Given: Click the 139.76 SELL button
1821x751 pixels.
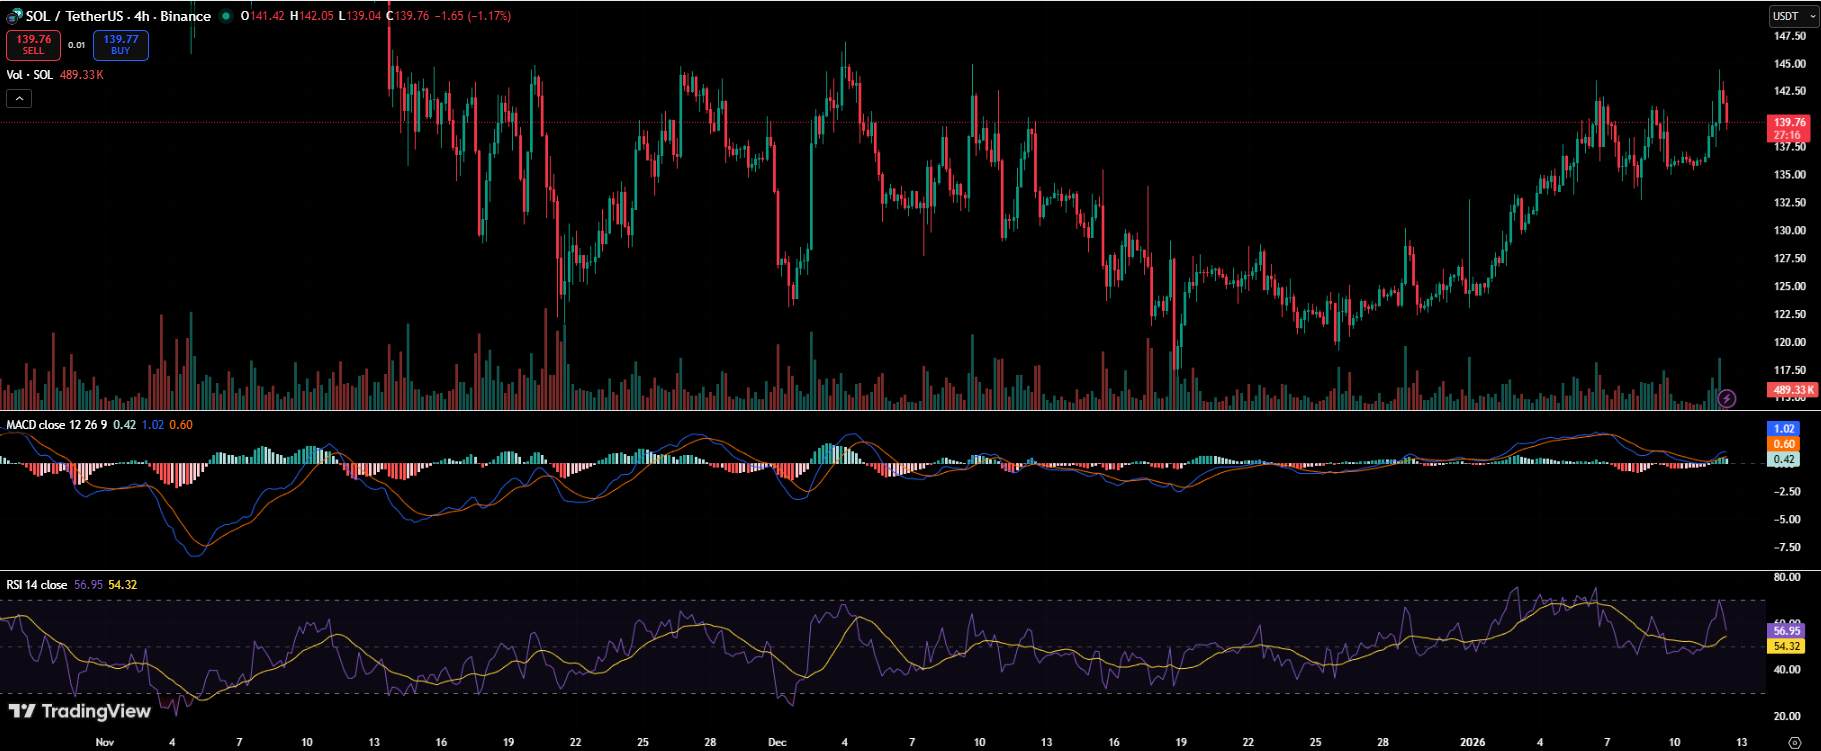Looking at the screenshot, I should coord(33,45).
